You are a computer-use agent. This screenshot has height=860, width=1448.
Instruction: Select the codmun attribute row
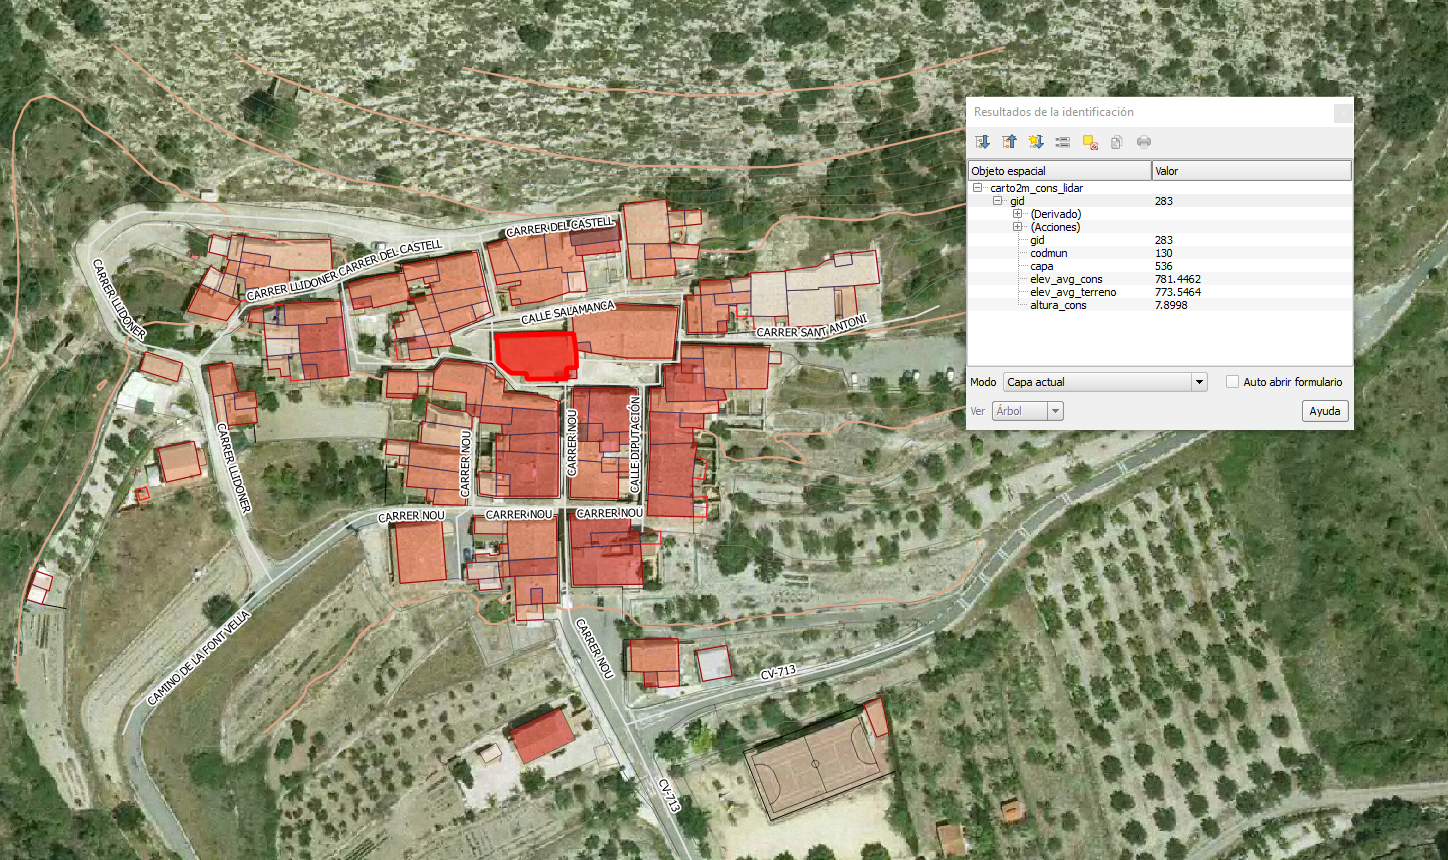[x=1160, y=253]
